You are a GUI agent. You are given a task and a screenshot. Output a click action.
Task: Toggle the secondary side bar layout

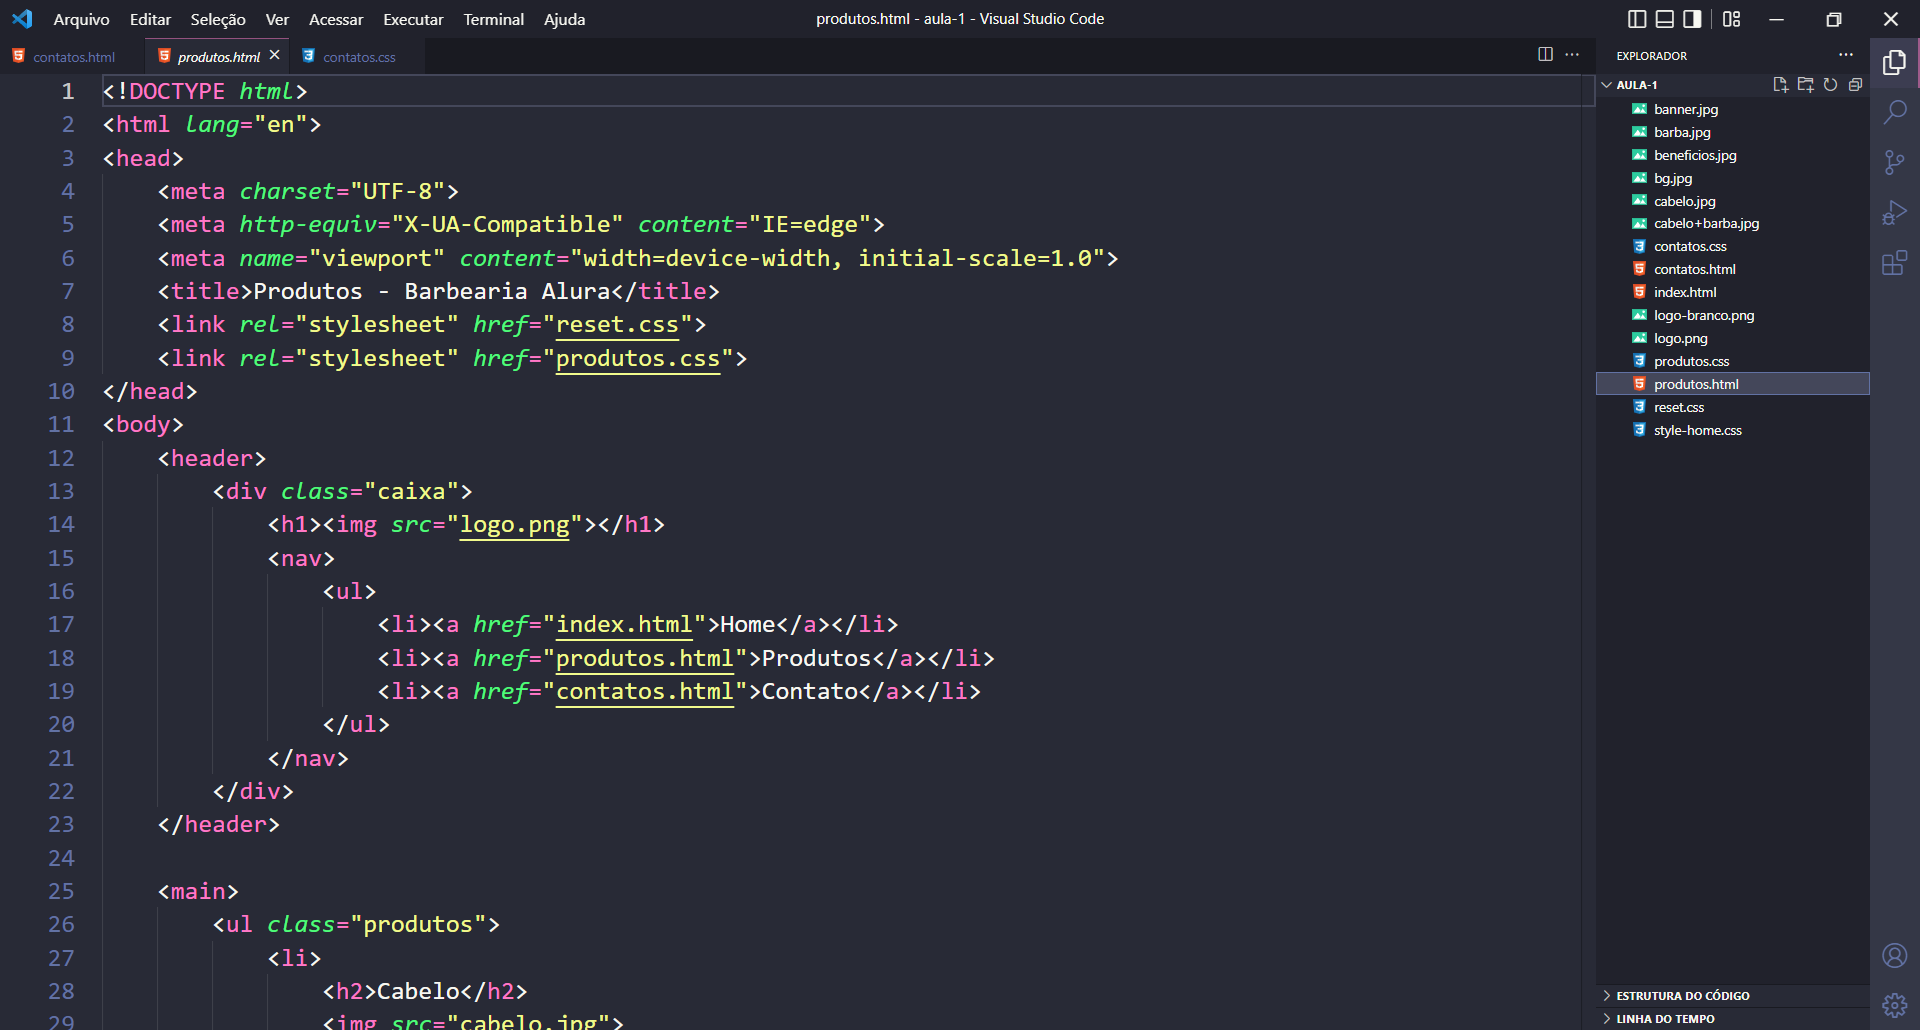click(x=1692, y=19)
